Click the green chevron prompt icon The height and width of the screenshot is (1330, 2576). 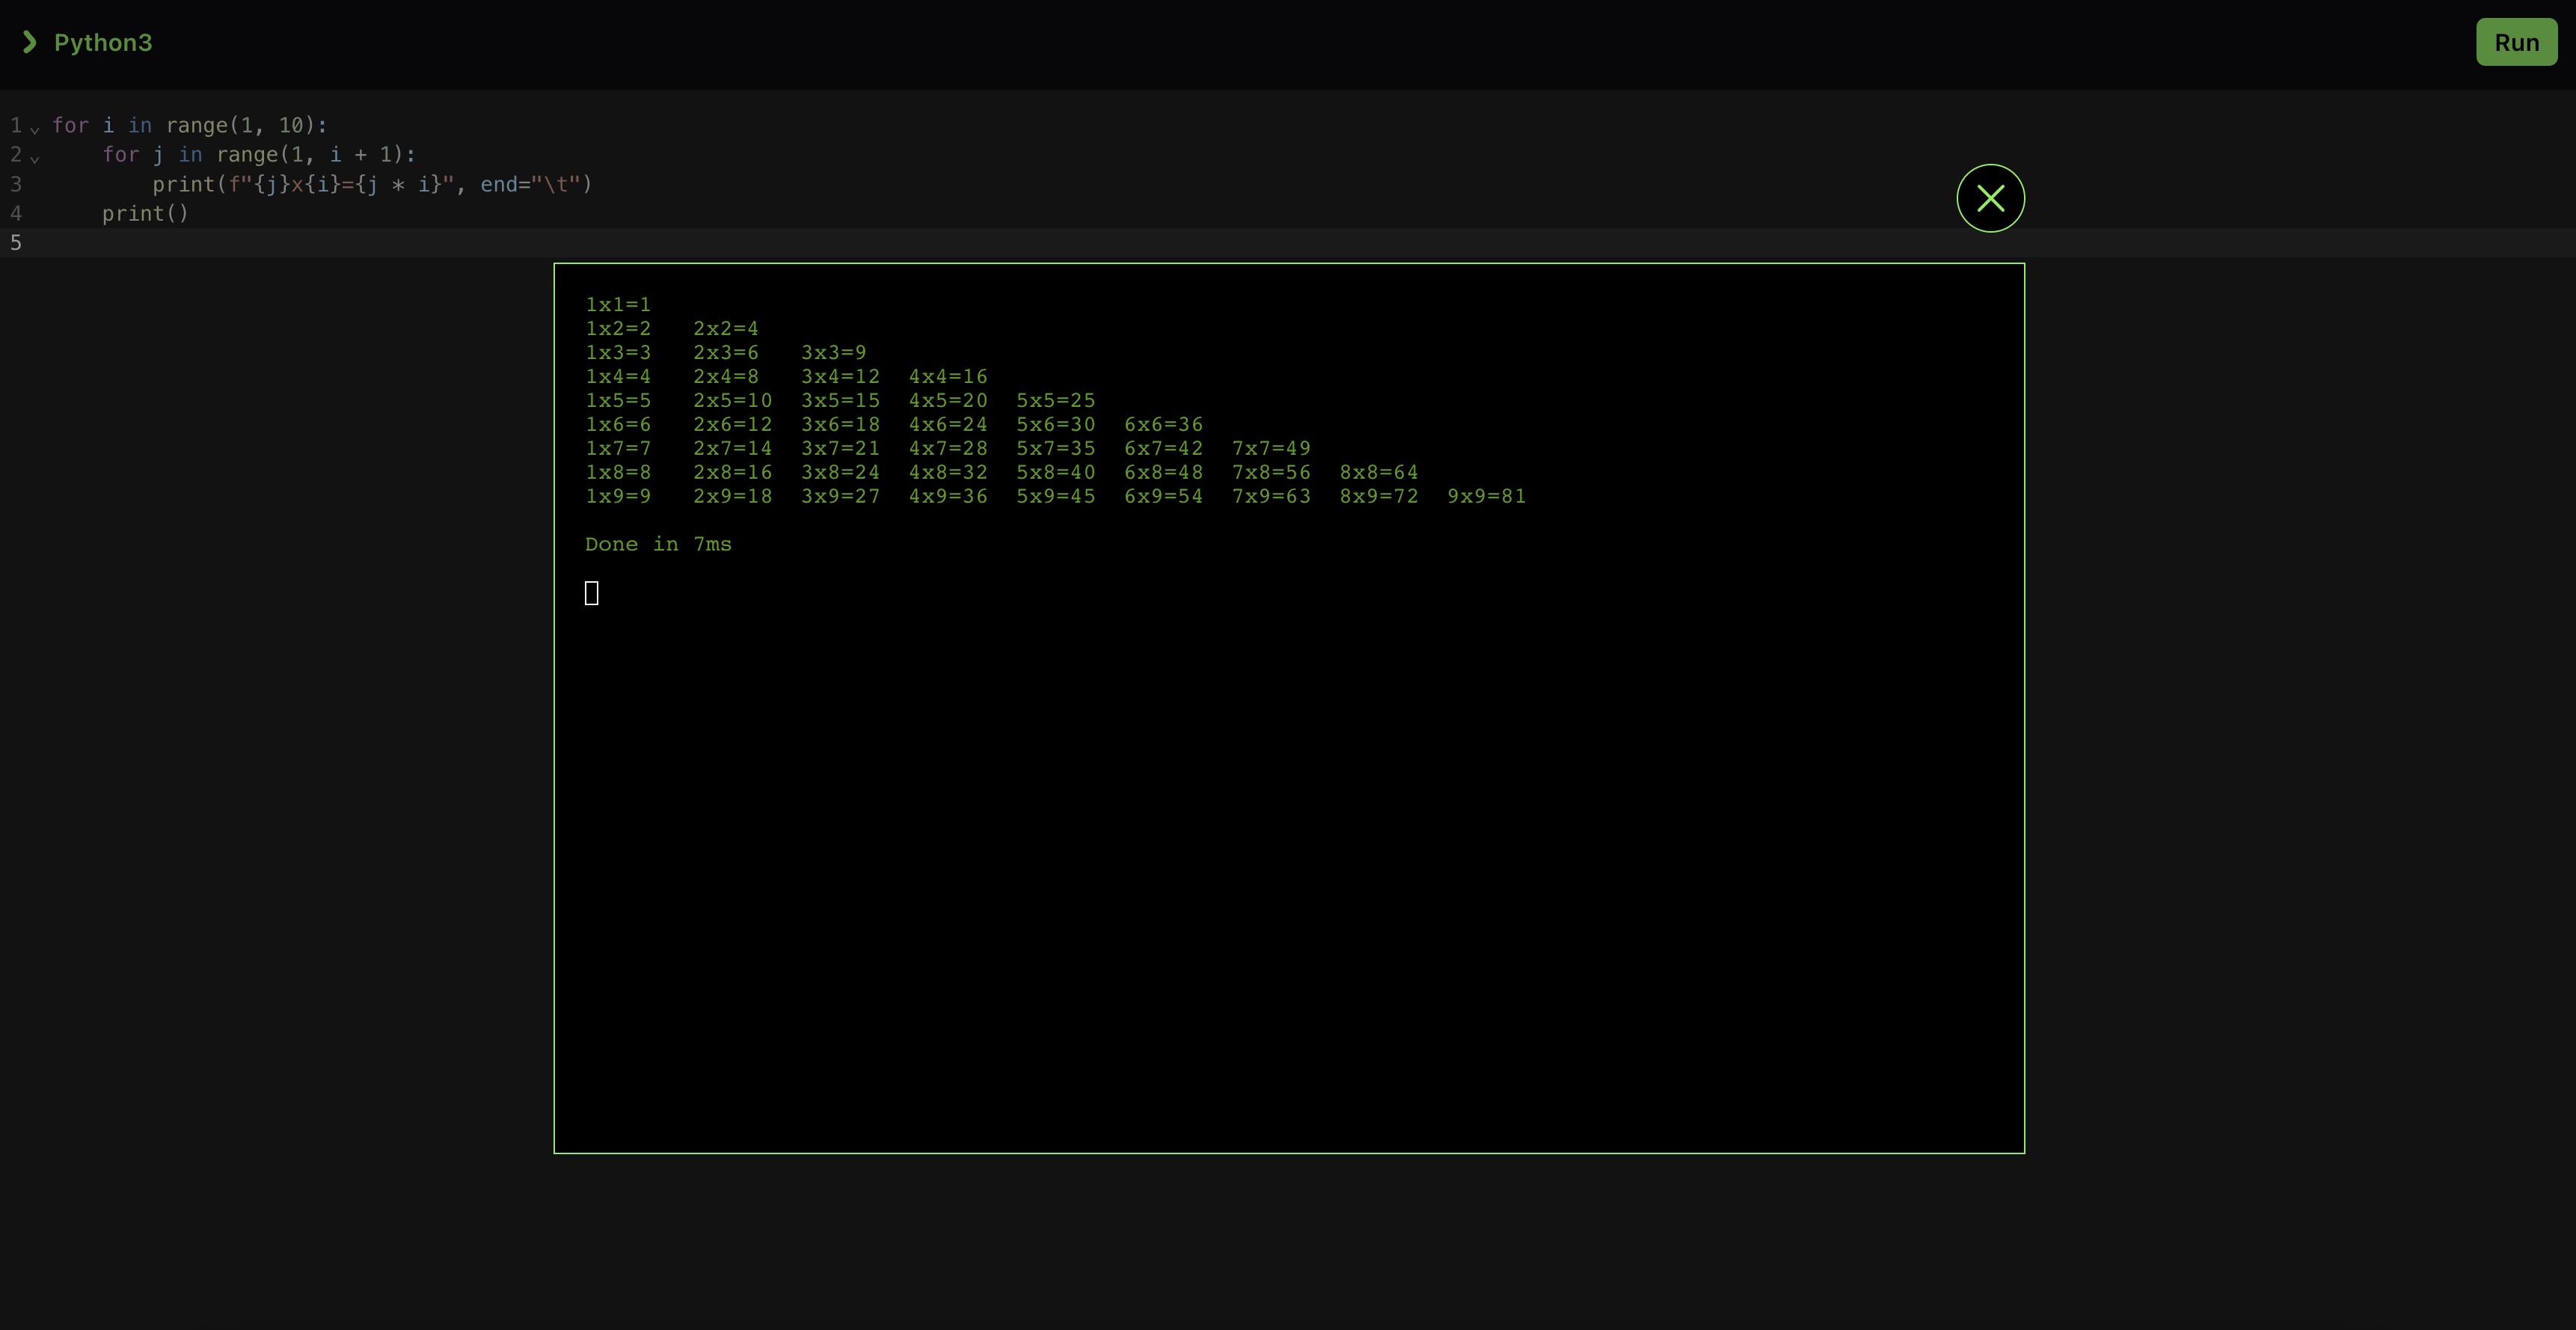[30, 42]
